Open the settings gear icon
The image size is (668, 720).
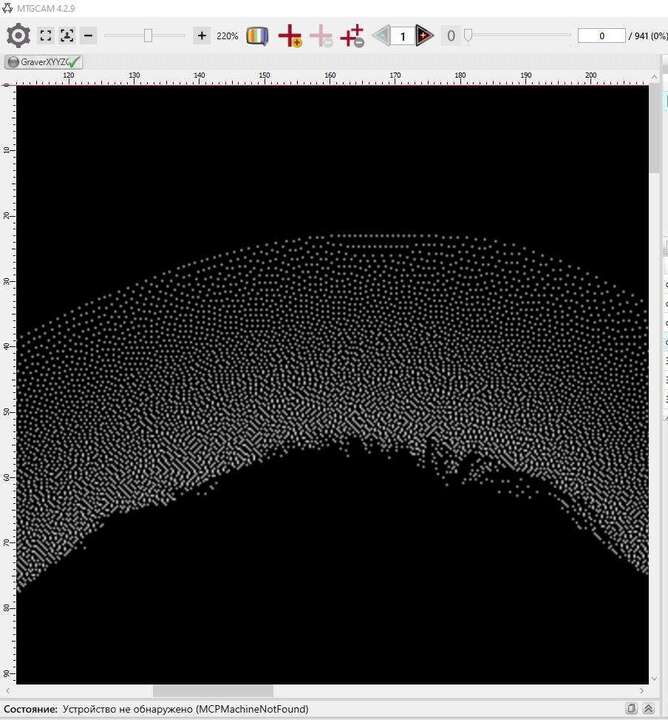click(18, 36)
